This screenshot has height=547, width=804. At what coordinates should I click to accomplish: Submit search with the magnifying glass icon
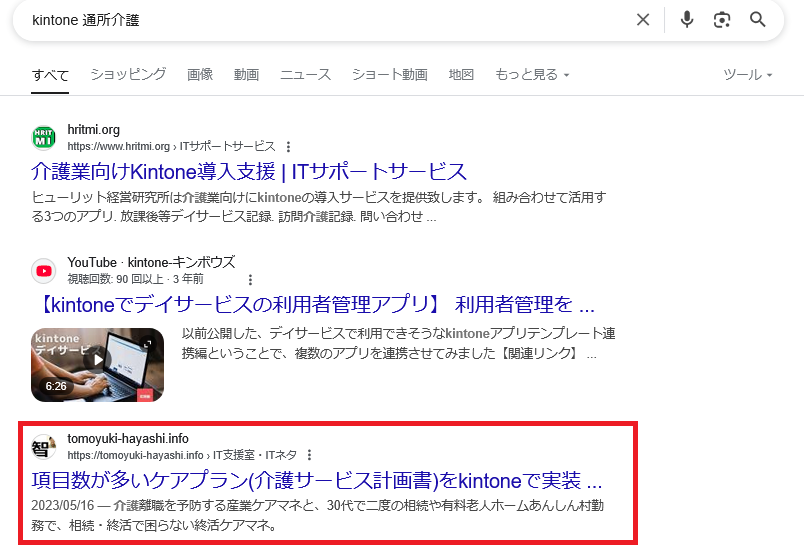pyautogui.click(x=757, y=20)
